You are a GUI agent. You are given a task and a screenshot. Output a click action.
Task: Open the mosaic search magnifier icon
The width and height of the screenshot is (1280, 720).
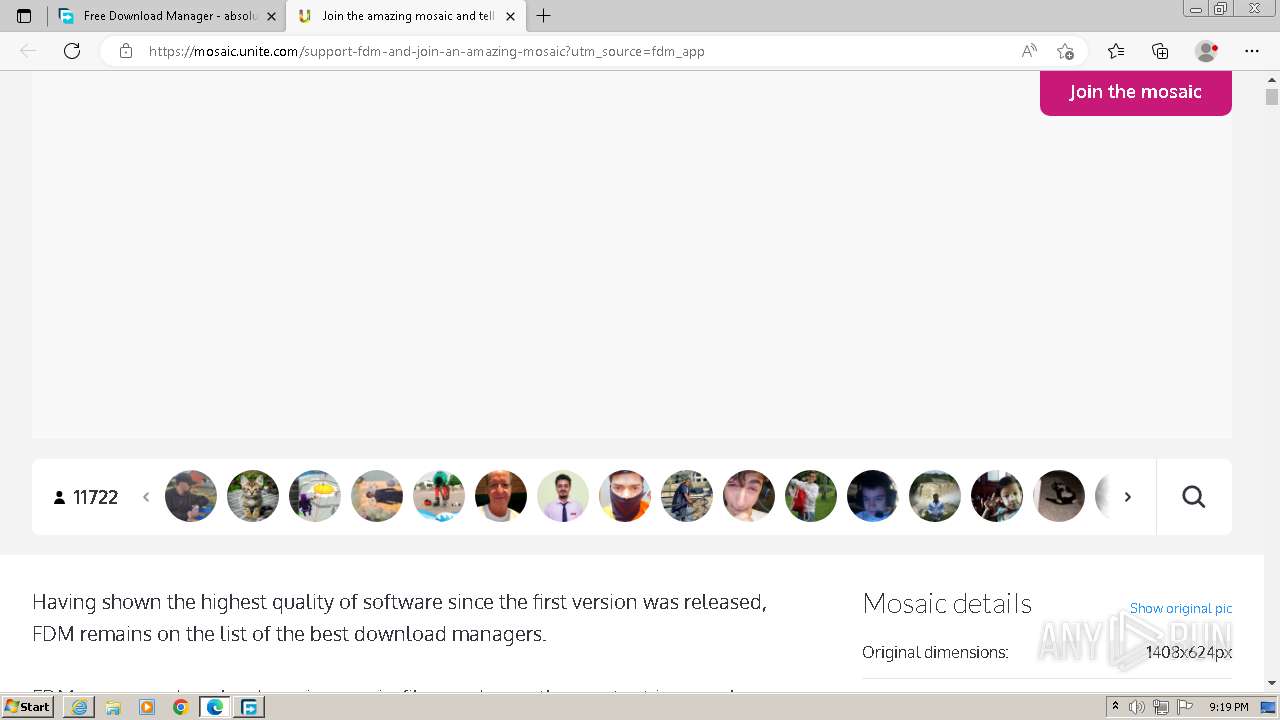click(x=1193, y=497)
